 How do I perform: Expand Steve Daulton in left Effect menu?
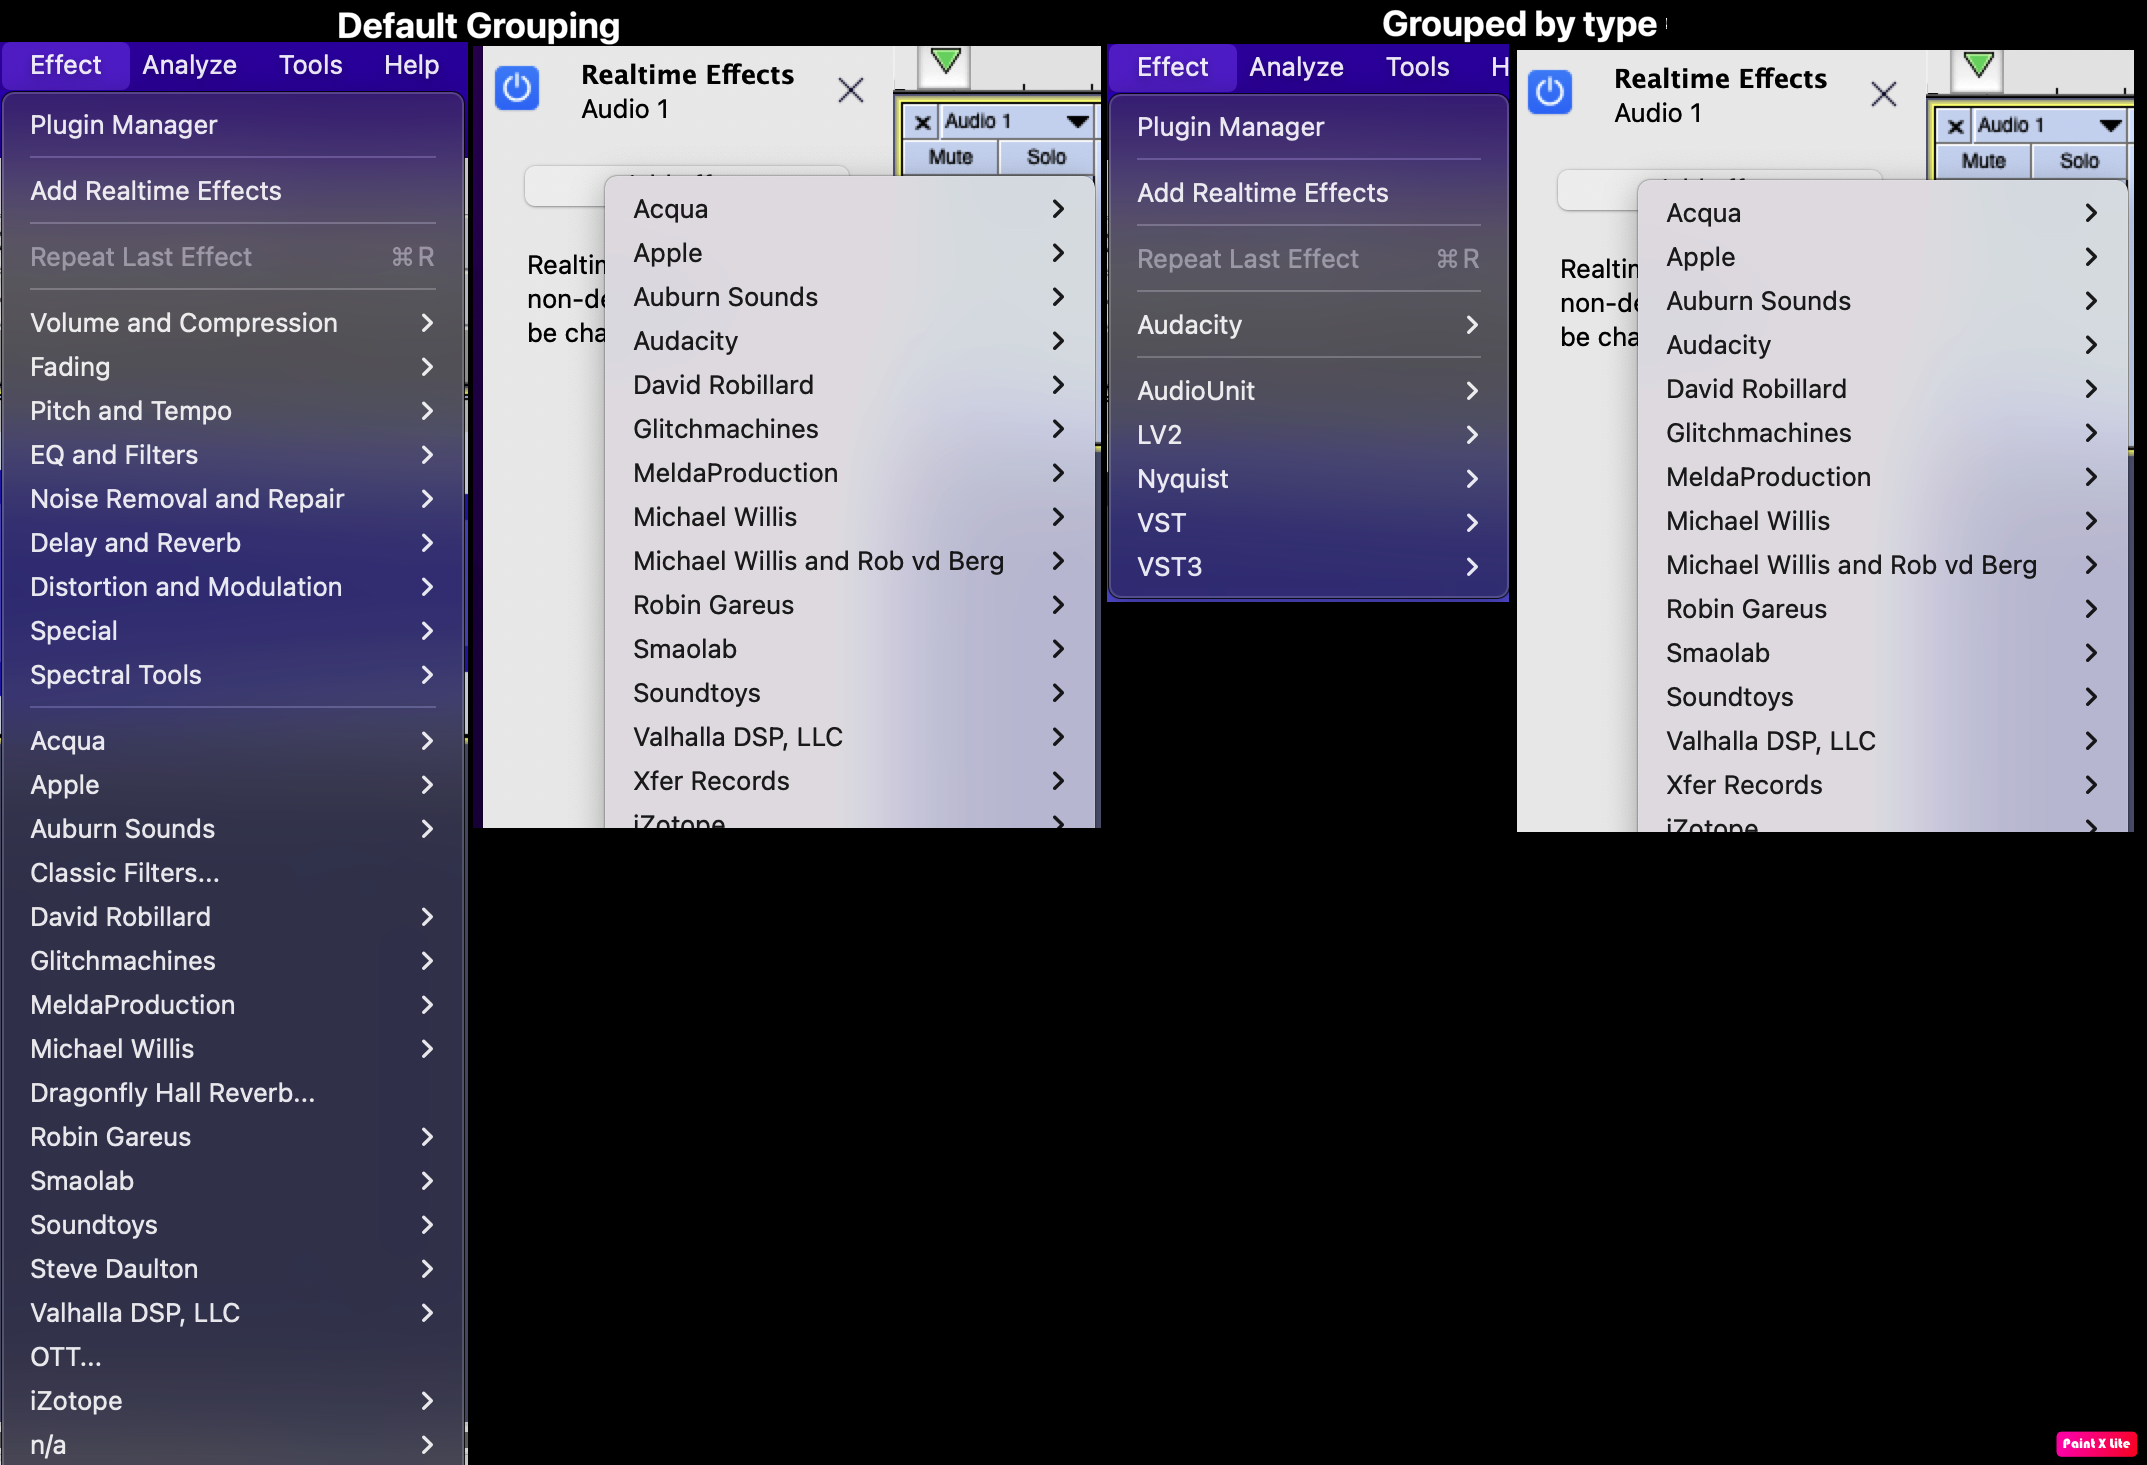[232, 1269]
